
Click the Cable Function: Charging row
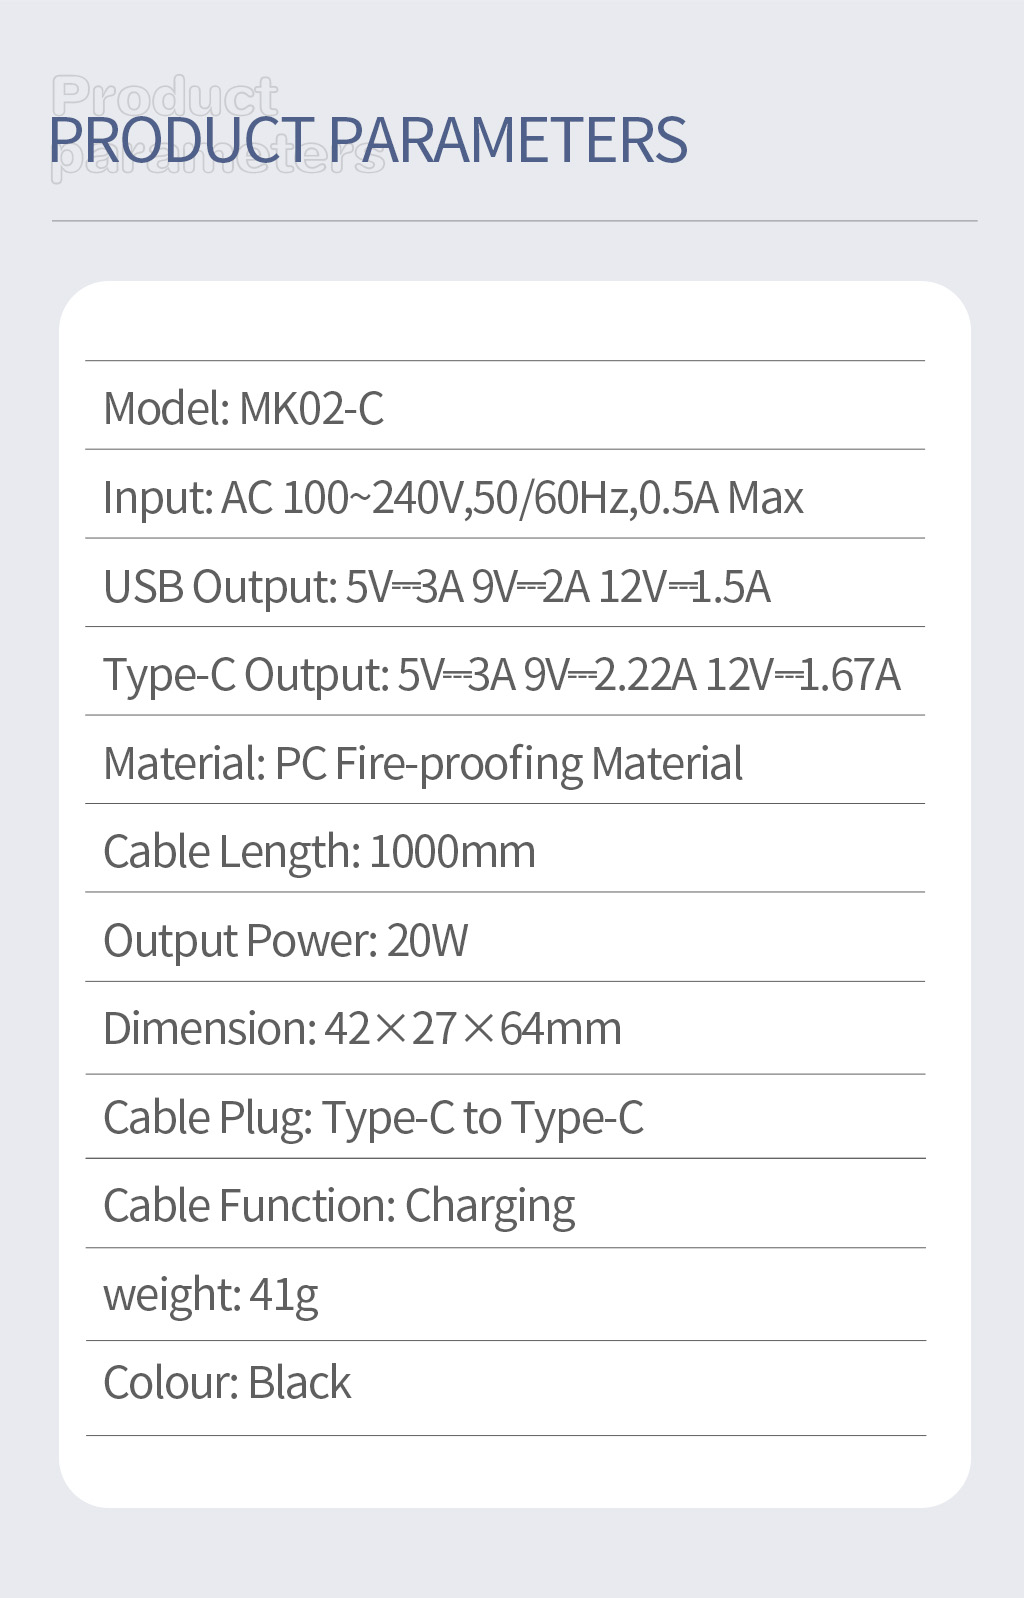coord(339,1206)
